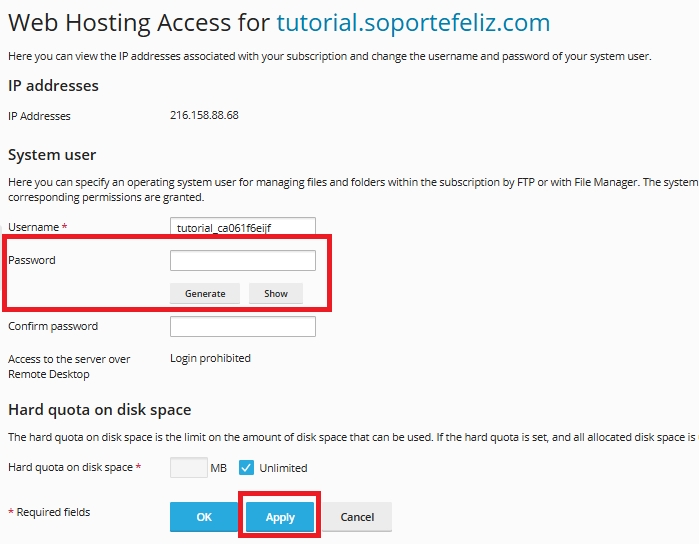
Task: Click the Username field label
Action: point(37,228)
